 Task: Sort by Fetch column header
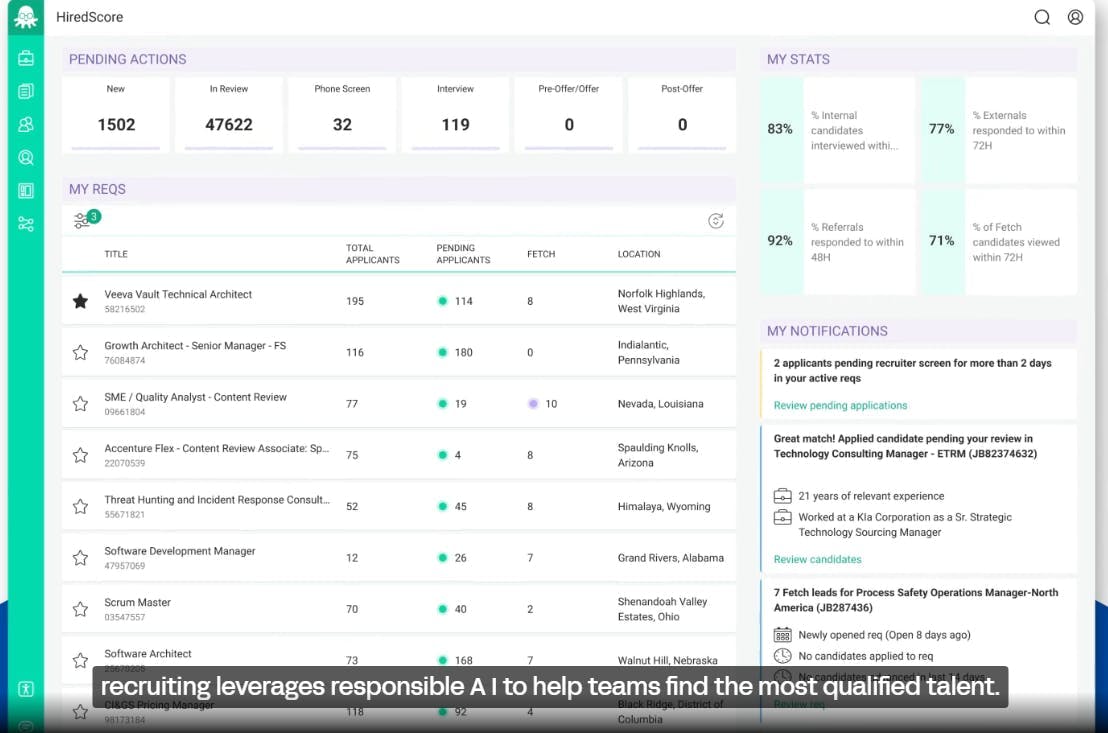(x=541, y=254)
